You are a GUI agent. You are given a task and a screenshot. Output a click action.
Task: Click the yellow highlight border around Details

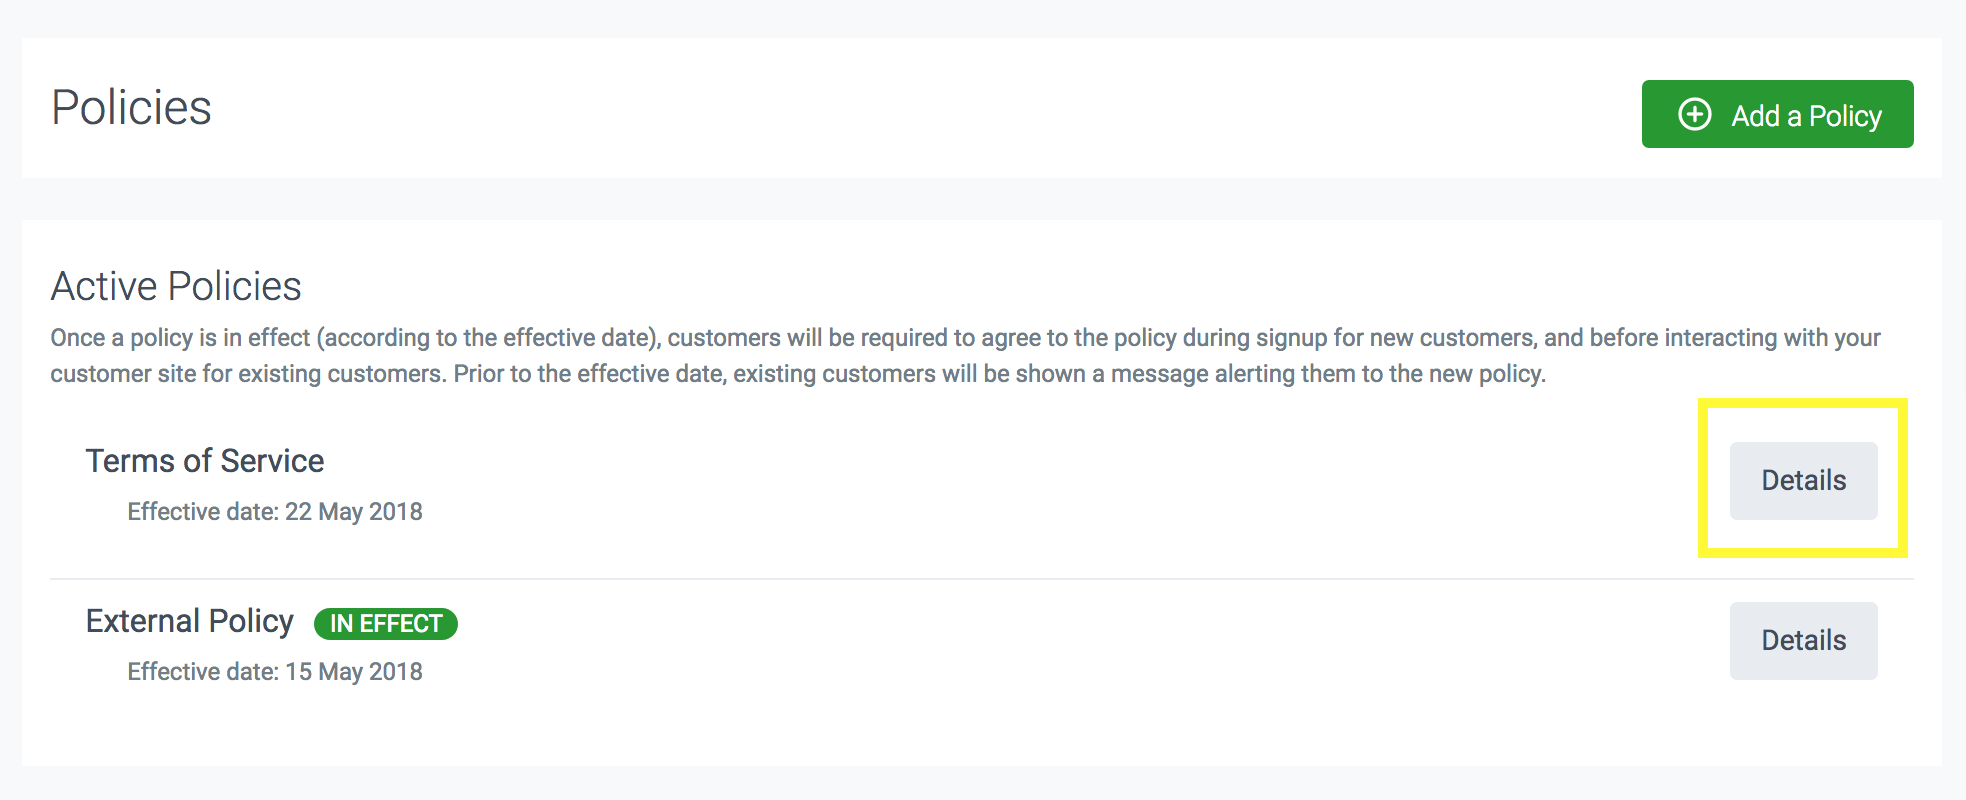[x=1703, y=480]
